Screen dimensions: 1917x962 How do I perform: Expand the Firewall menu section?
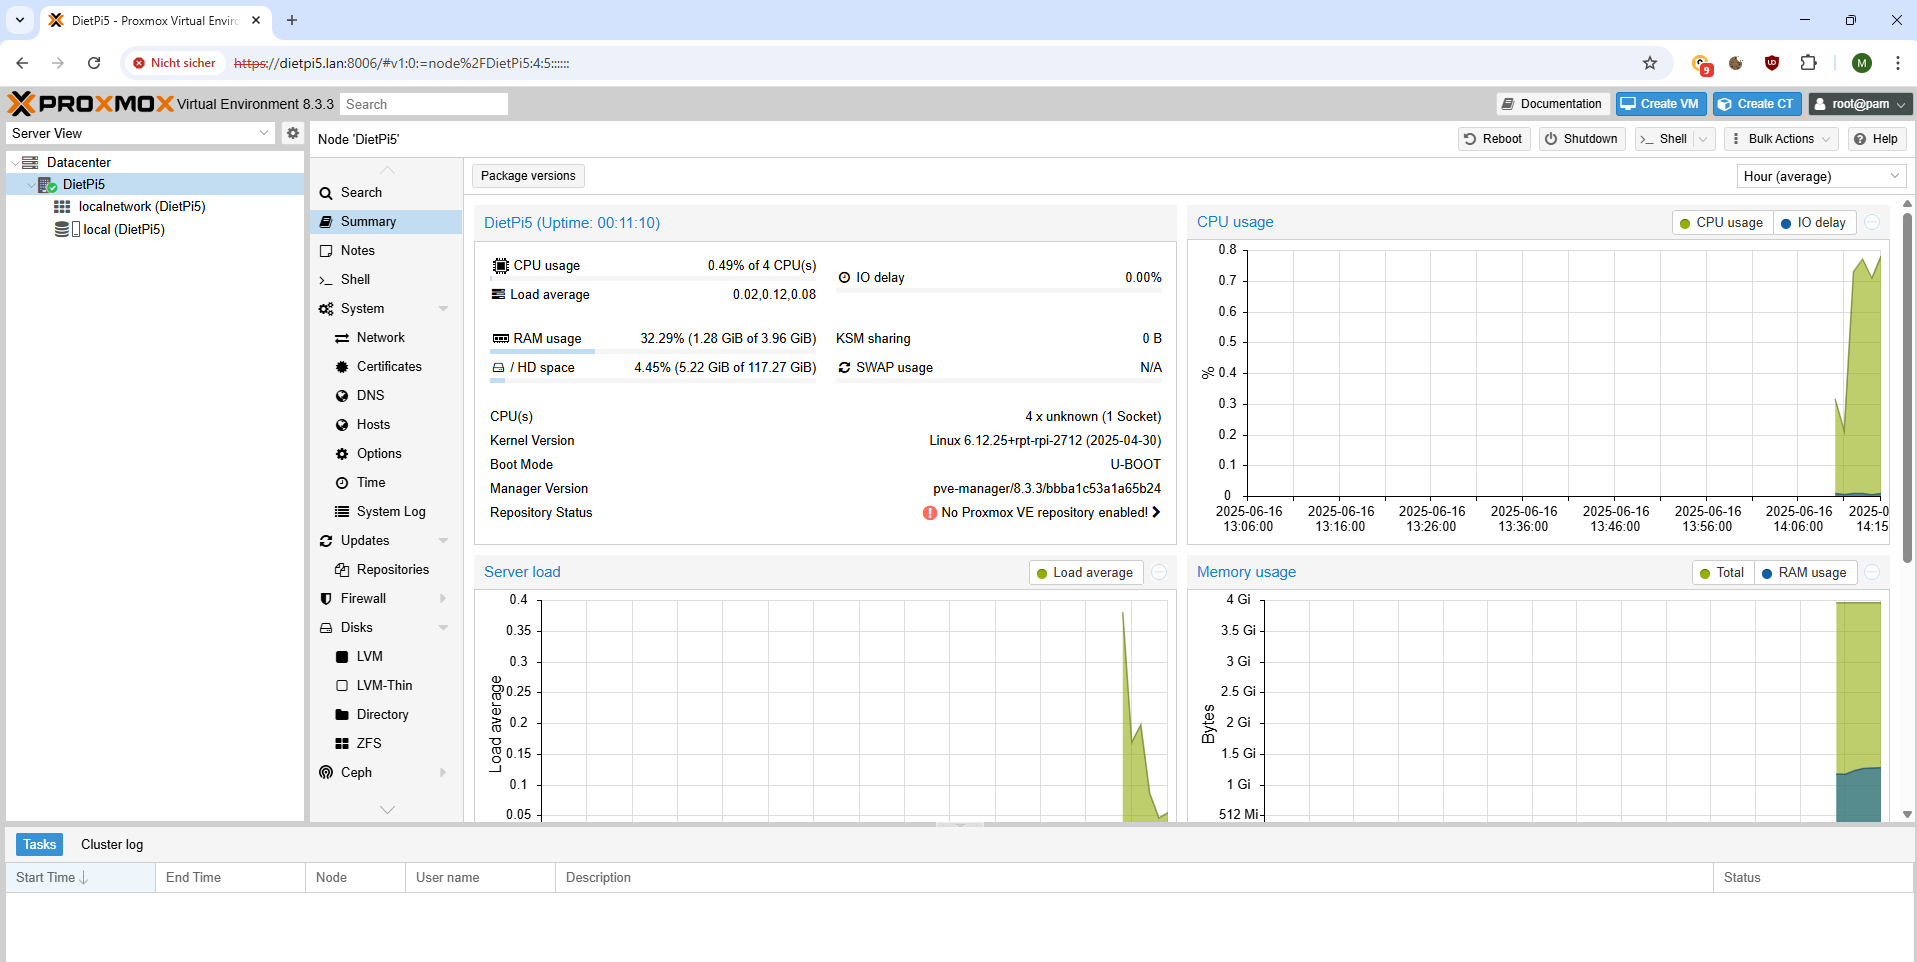pos(443,599)
